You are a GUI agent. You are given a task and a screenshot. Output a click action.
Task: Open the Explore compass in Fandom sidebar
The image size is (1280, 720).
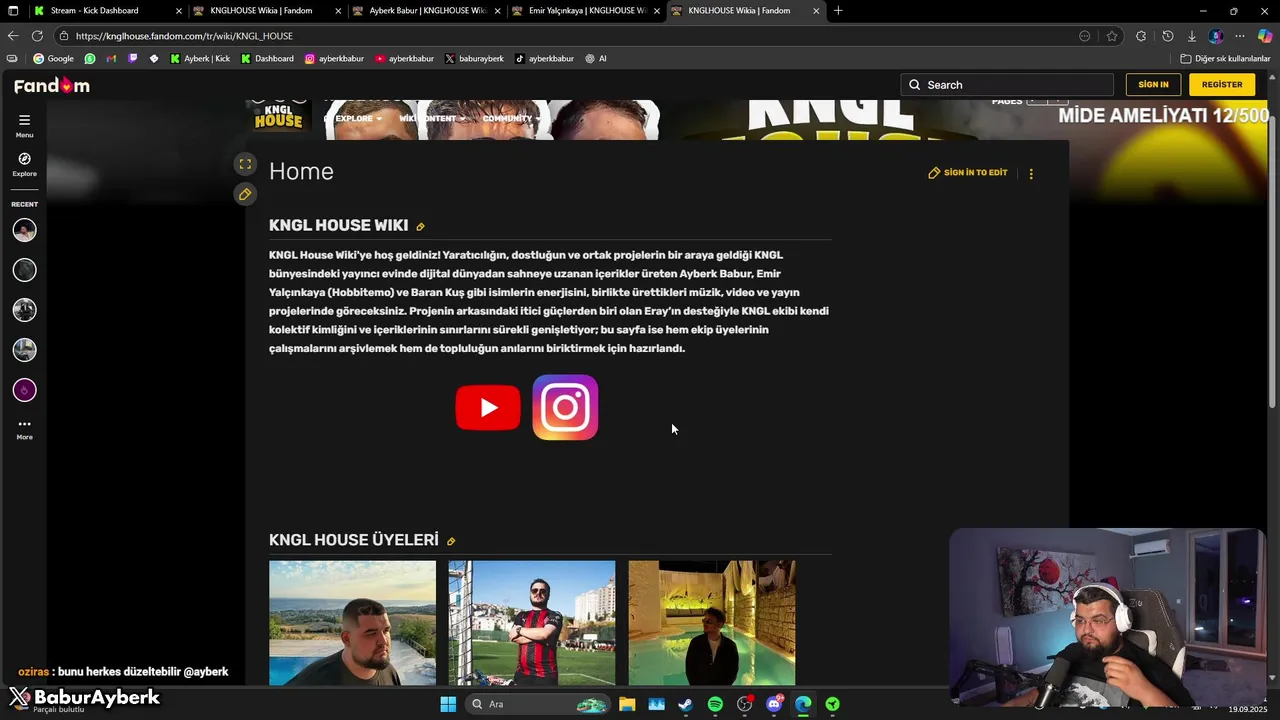[x=24, y=164]
